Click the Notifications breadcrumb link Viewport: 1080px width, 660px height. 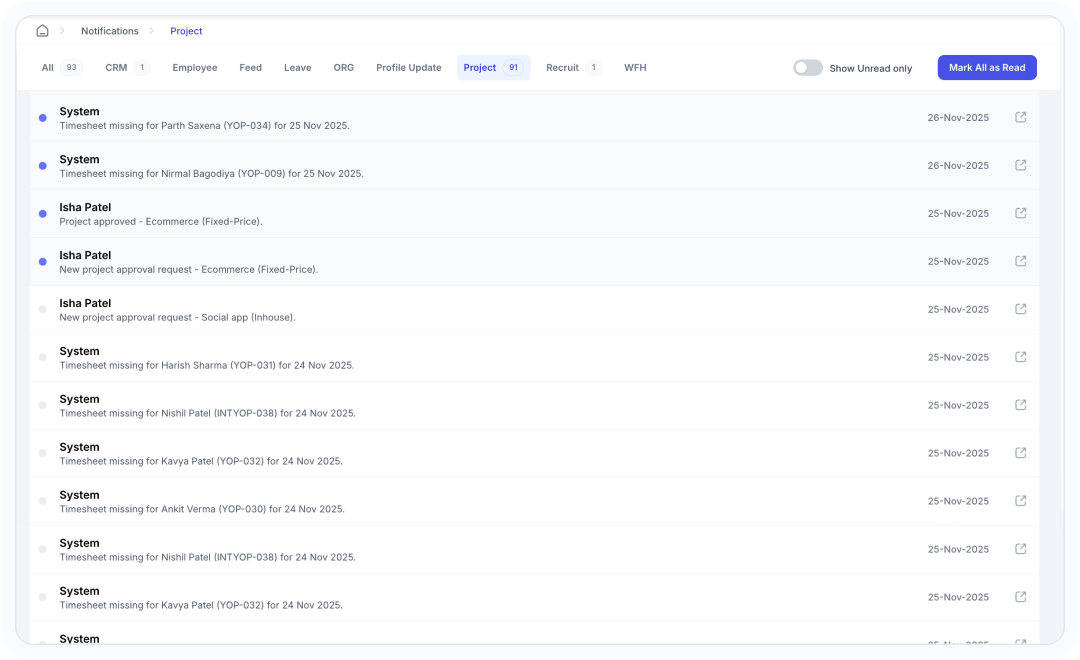[110, 31]
